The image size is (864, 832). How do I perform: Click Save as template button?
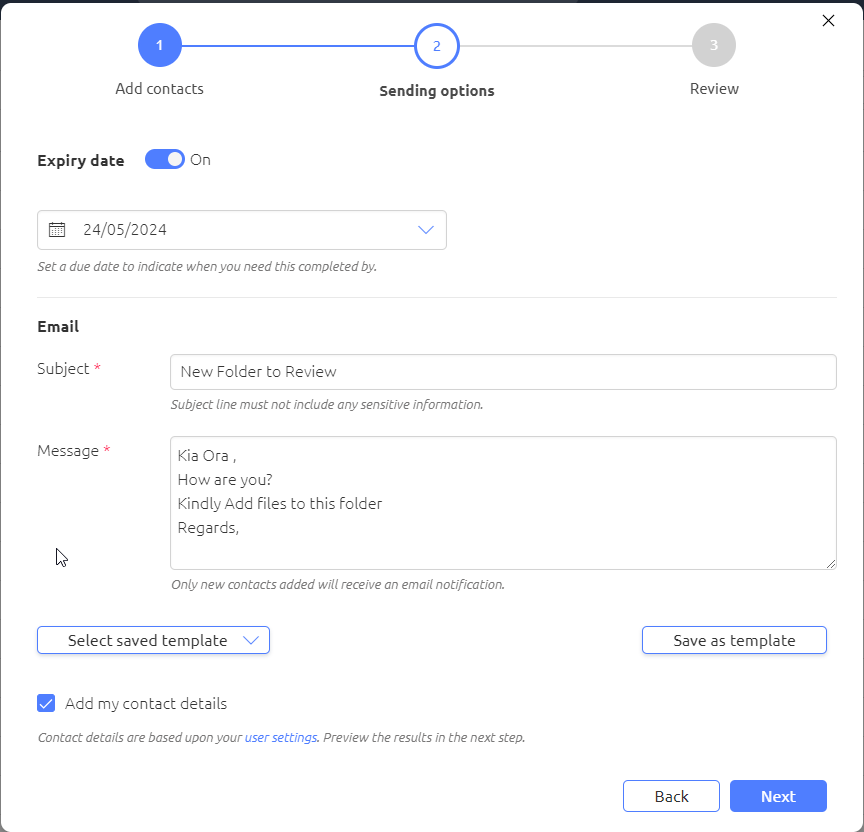734,640
